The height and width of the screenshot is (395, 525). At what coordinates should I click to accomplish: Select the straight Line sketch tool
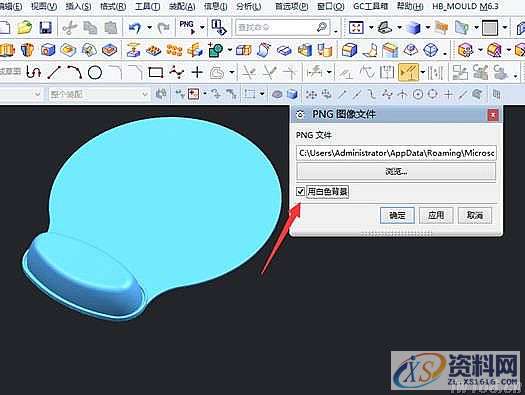point(54,72)
